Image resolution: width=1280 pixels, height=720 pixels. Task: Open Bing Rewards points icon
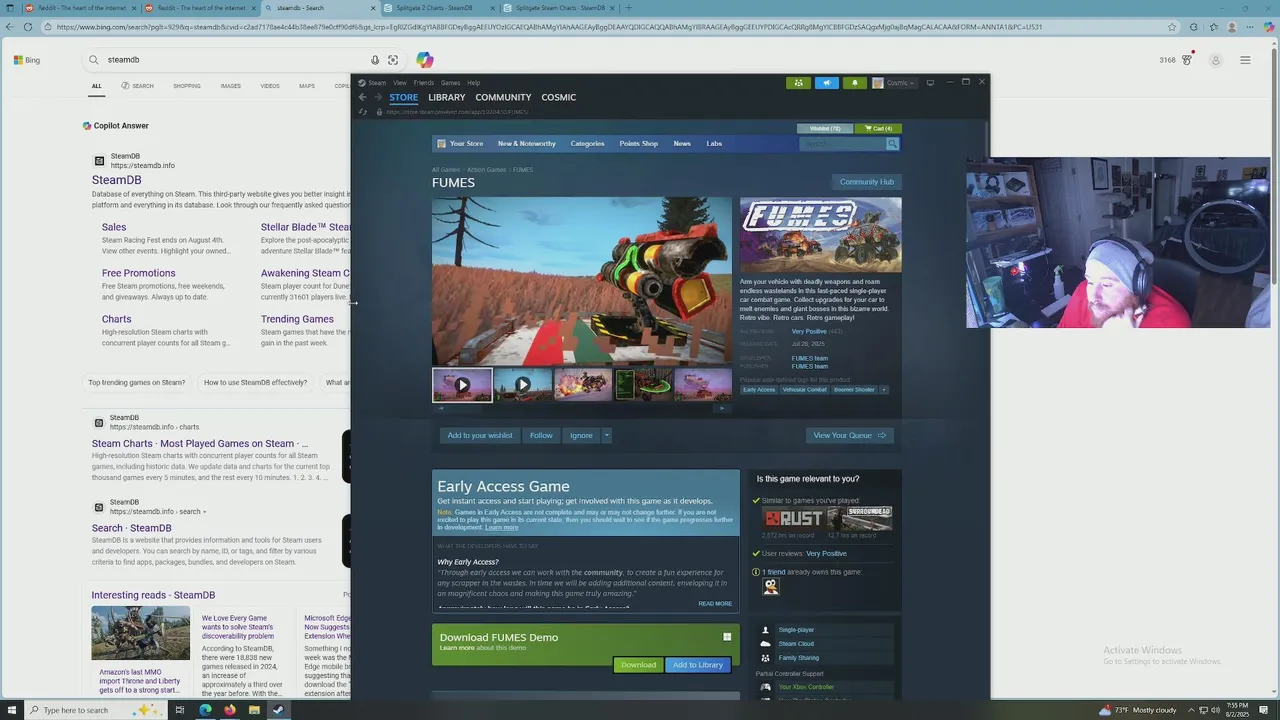(x=1187, y=60)
